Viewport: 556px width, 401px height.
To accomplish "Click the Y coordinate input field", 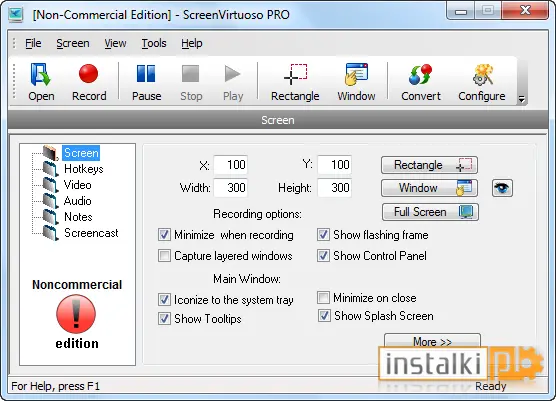I will 334,165.
